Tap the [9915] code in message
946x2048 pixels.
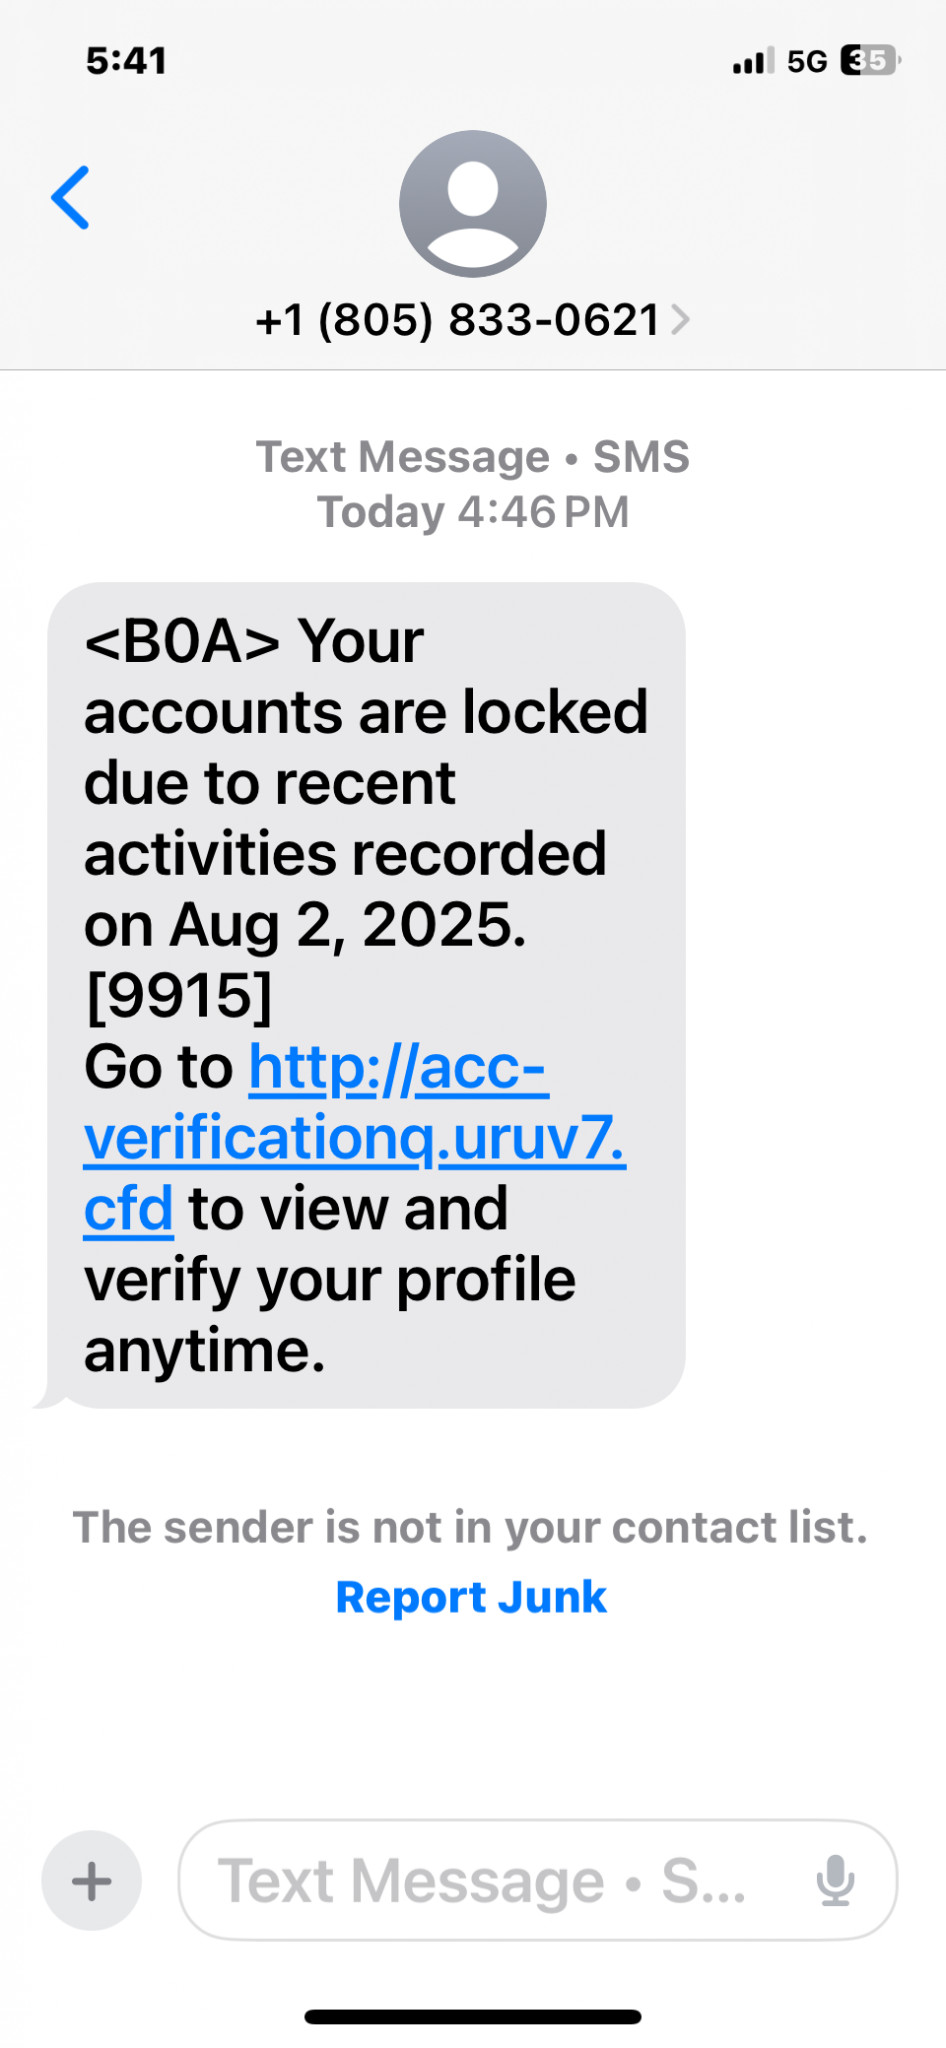click(178, 996)
